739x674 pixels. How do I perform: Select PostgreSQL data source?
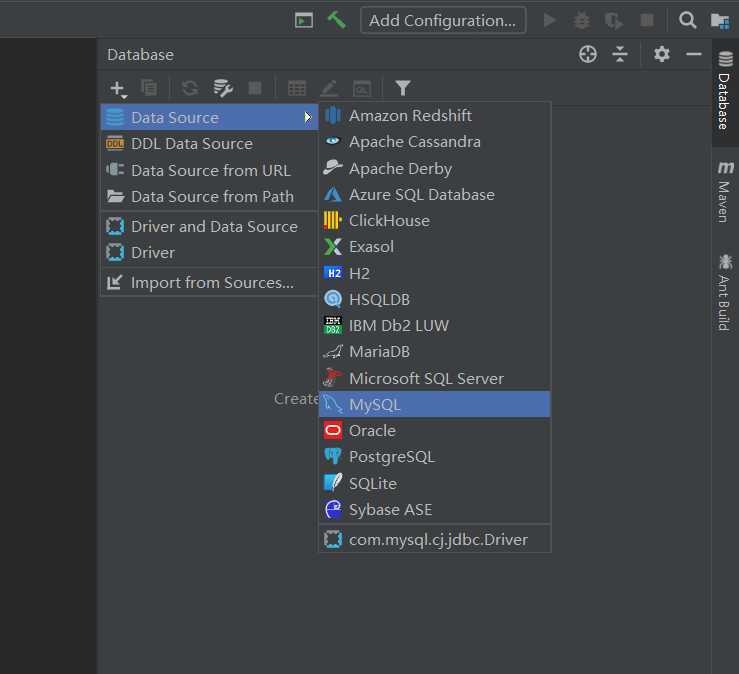coord(435,456)
